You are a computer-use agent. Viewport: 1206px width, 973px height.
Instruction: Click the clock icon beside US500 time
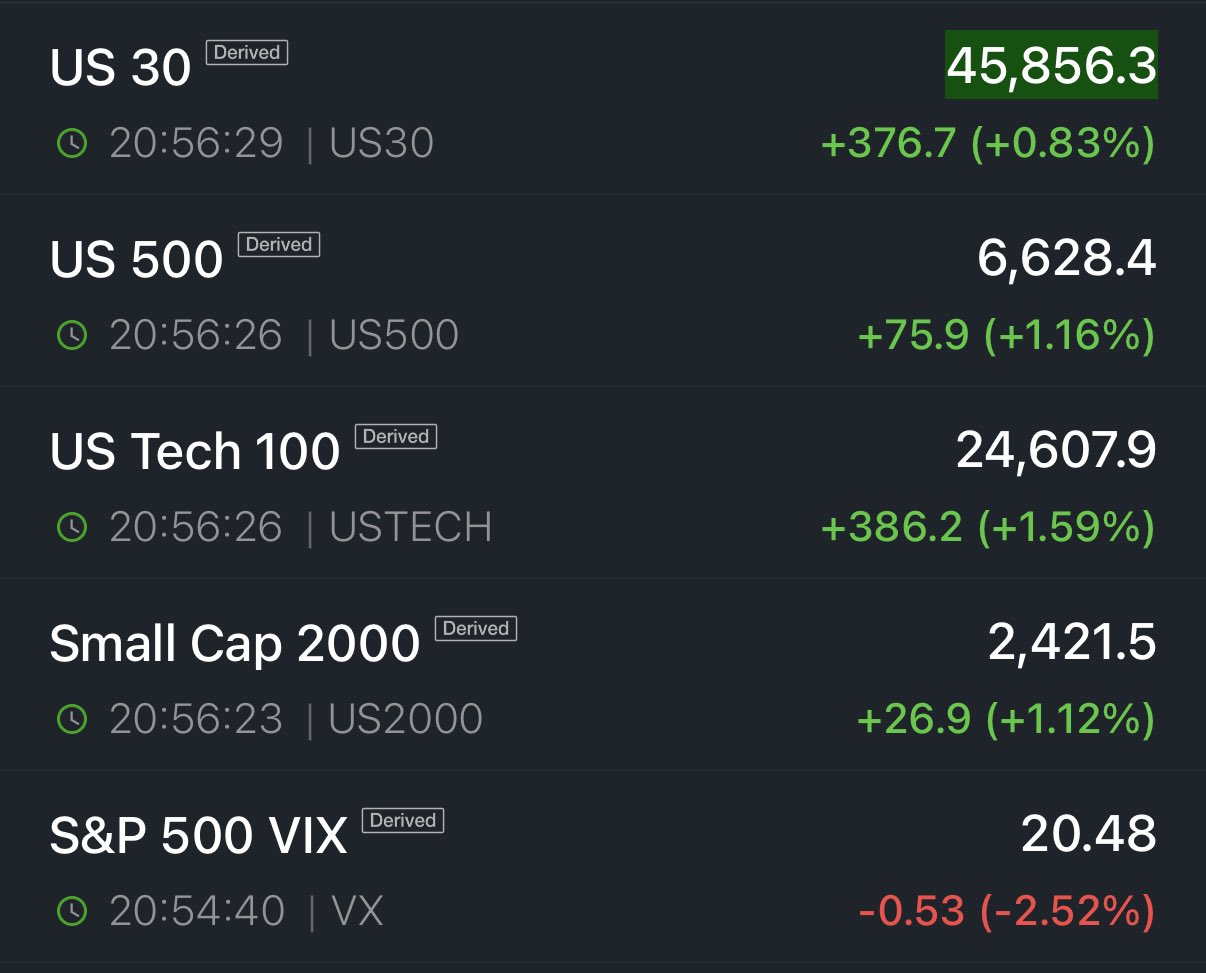pyautogui.click(x=72, y=336)
